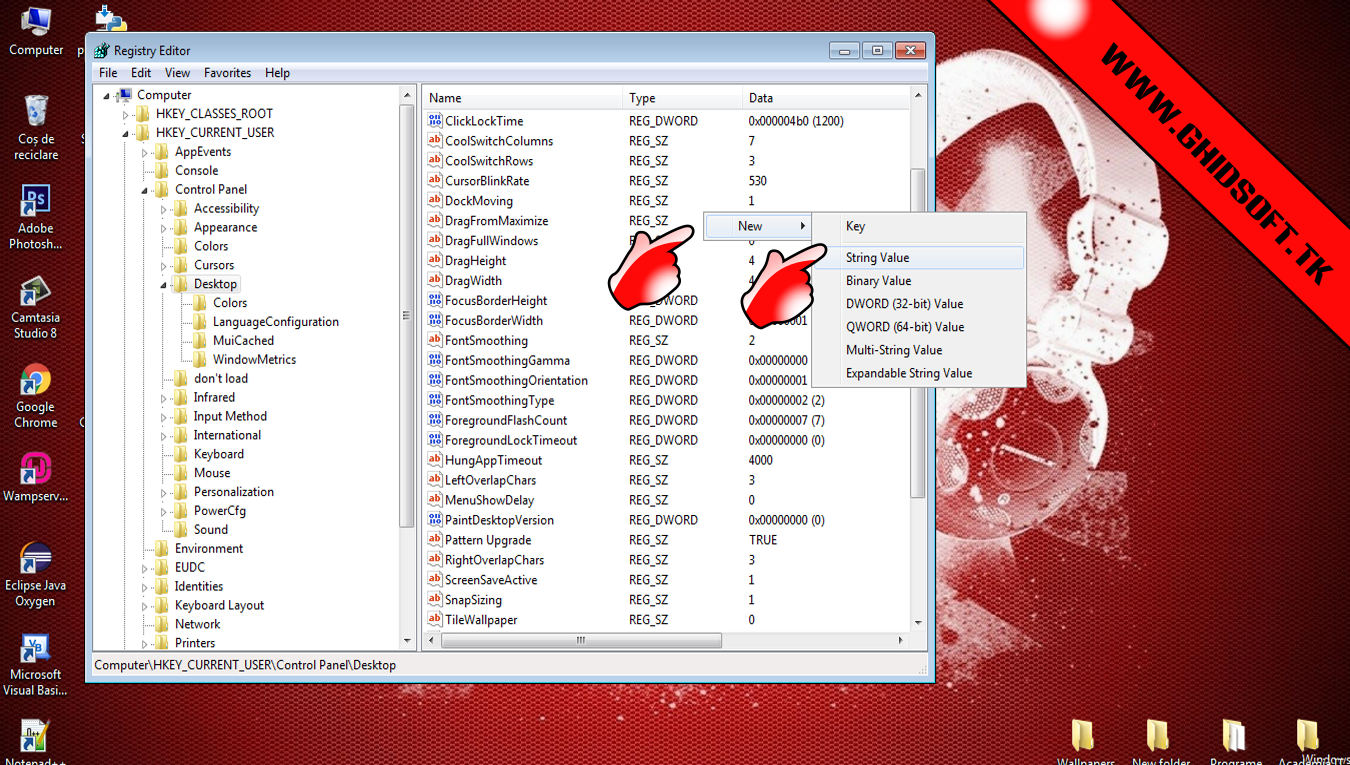The image size is (1350, 765).
Task: Start Wampserver using its desktop icon
Action: click(35, 470)
